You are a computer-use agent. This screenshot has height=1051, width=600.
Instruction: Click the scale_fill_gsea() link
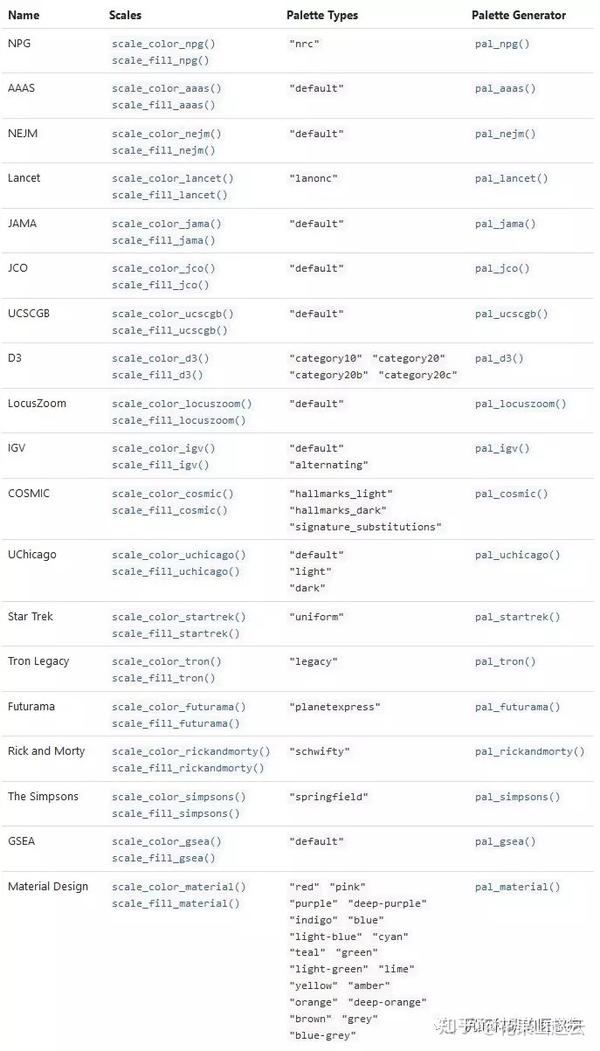coord(163,858)
